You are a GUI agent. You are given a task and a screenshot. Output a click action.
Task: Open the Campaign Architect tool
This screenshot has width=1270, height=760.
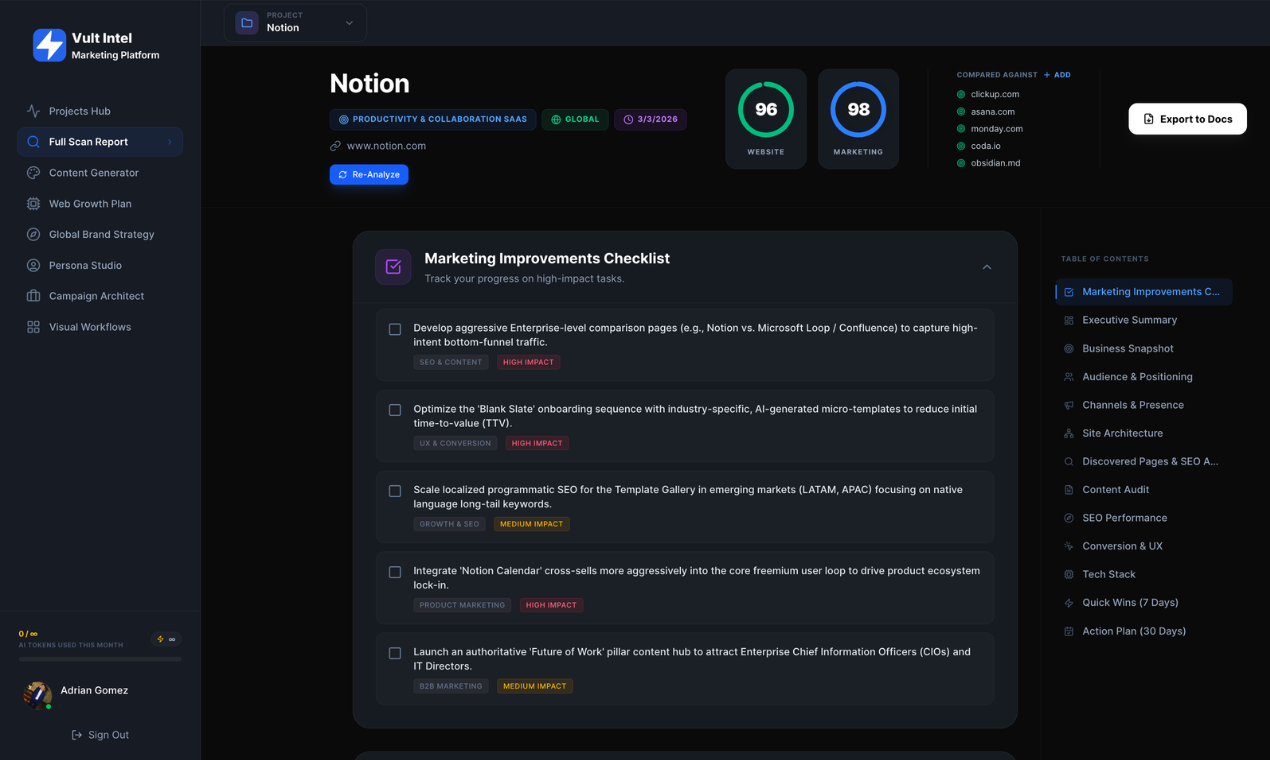click(32, 296)
